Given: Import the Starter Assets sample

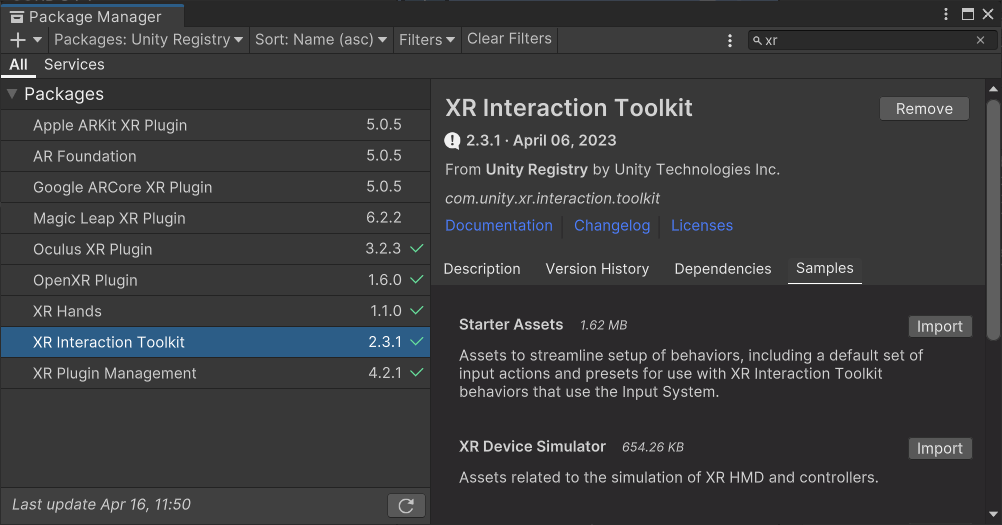Looking at the screenshot, I should click(940, 326).
